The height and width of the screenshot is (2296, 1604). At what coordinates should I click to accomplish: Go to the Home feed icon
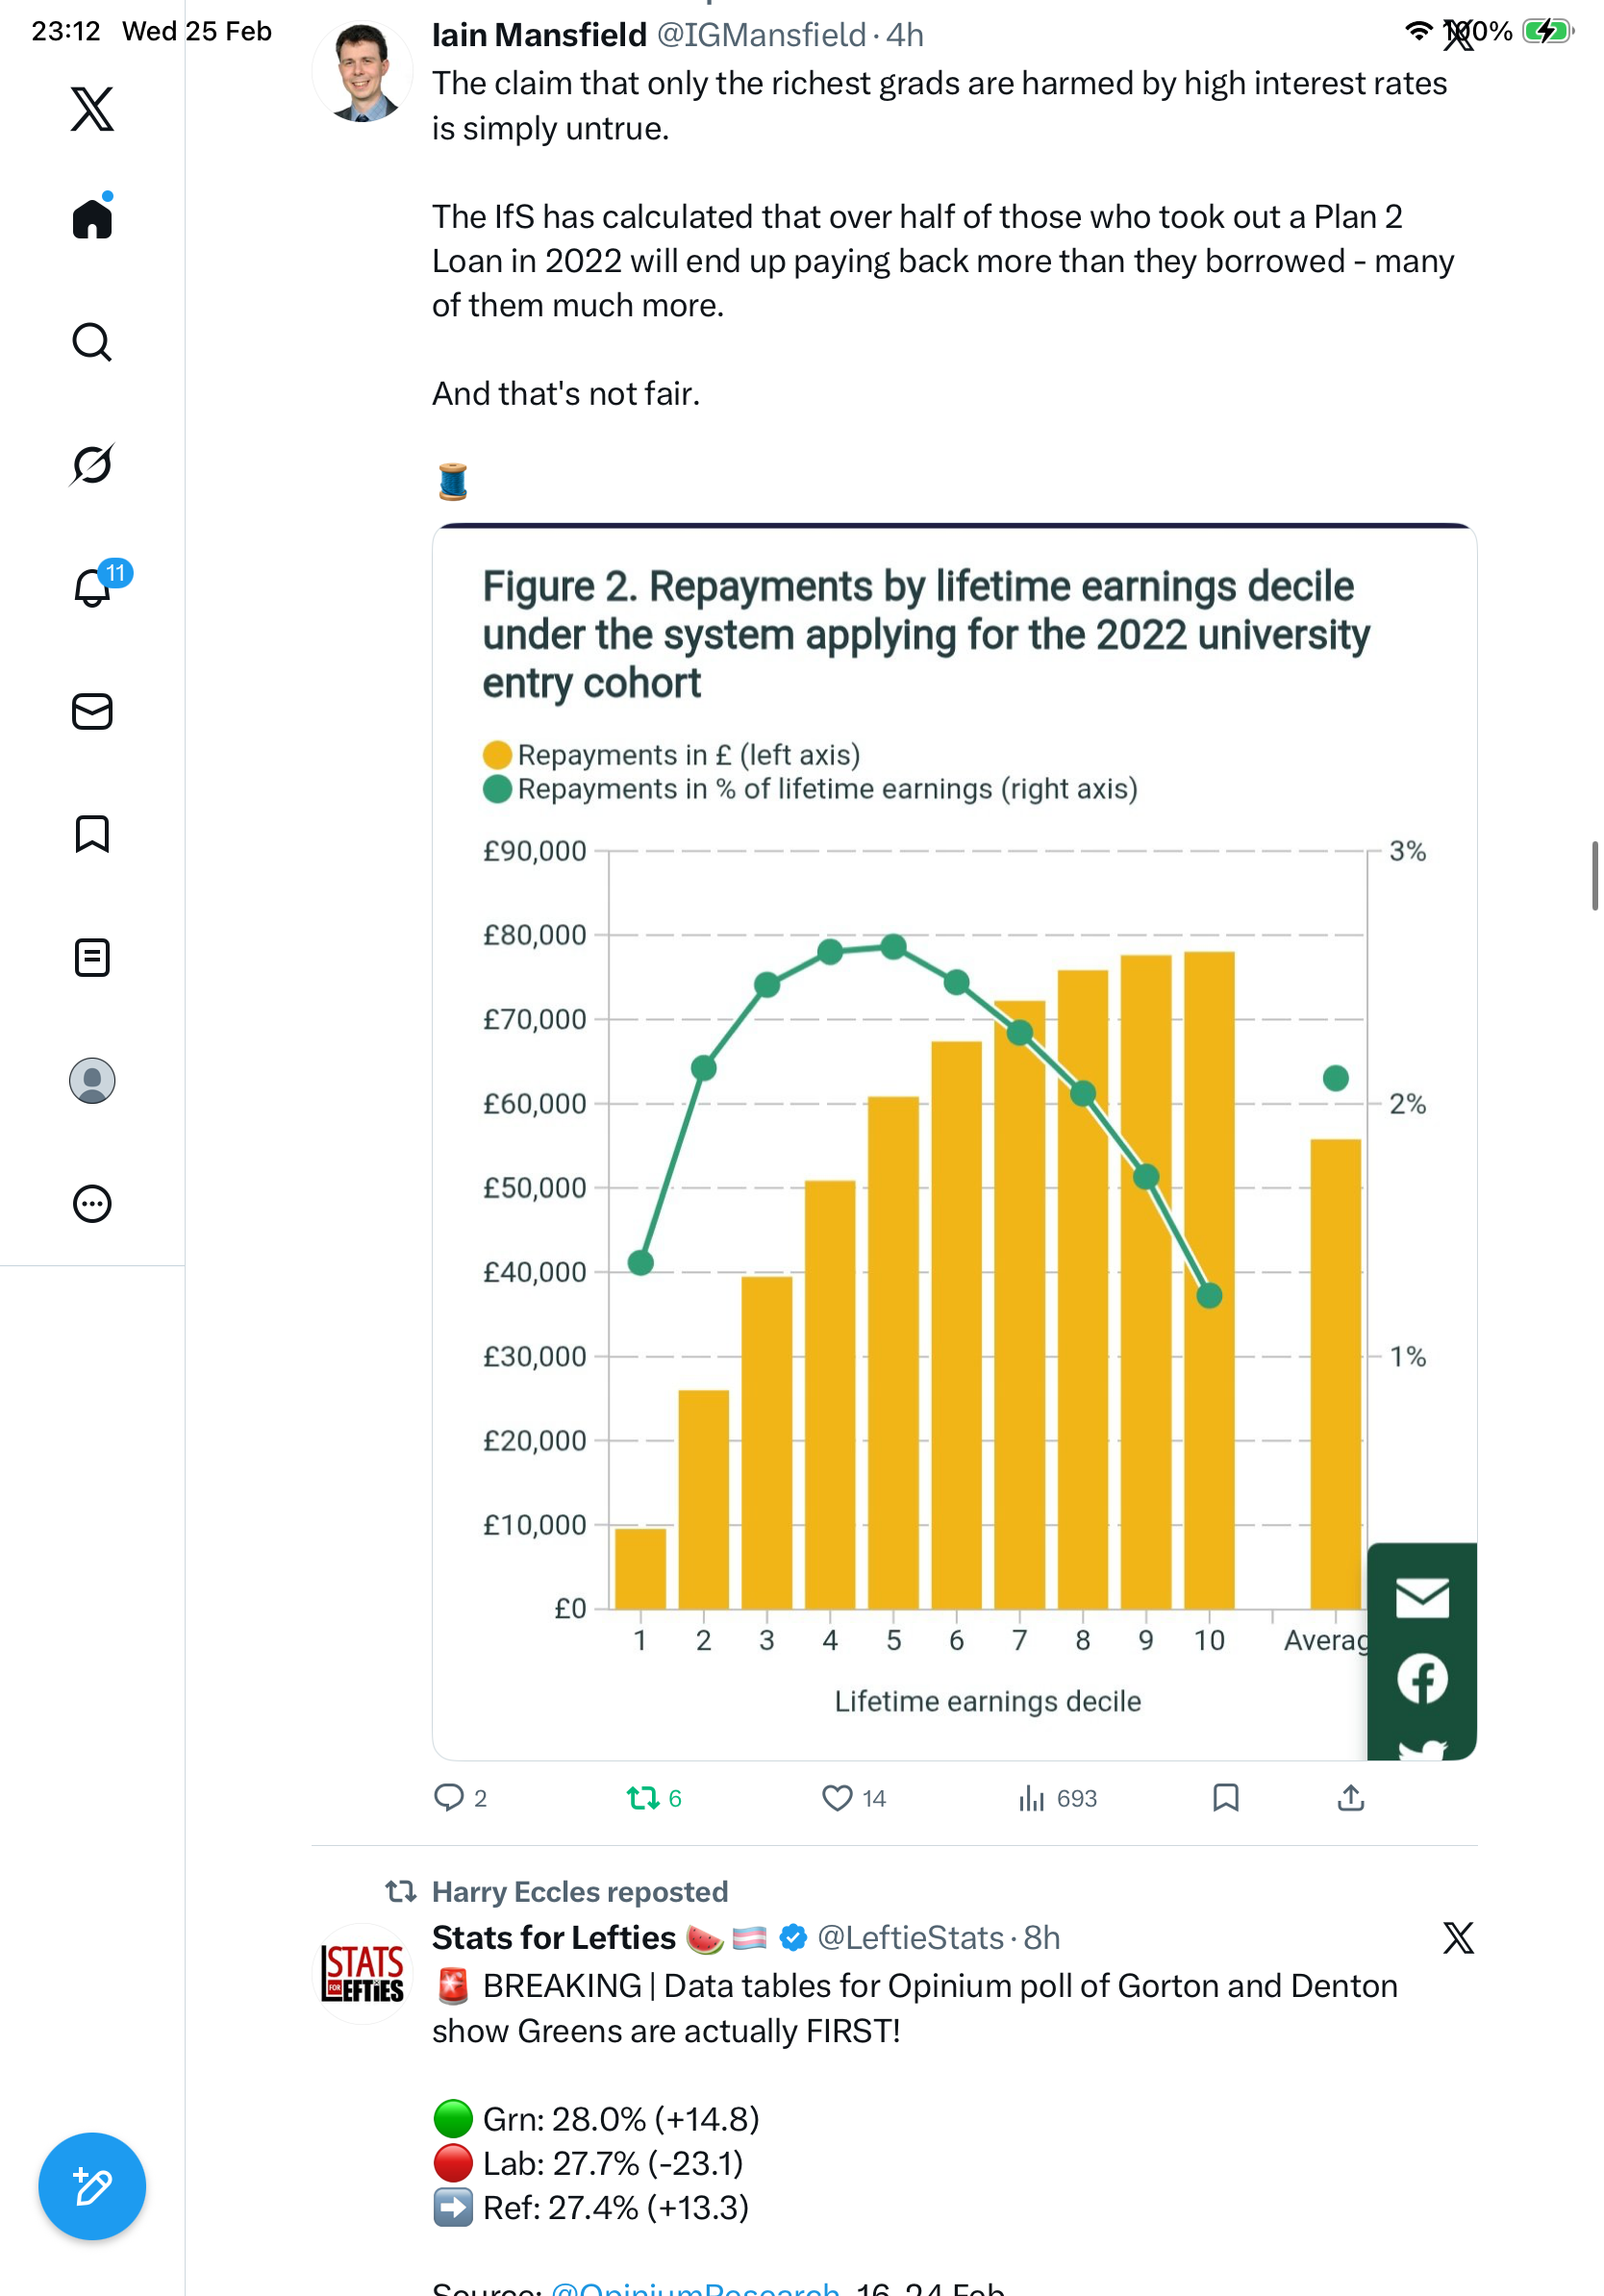92,218
